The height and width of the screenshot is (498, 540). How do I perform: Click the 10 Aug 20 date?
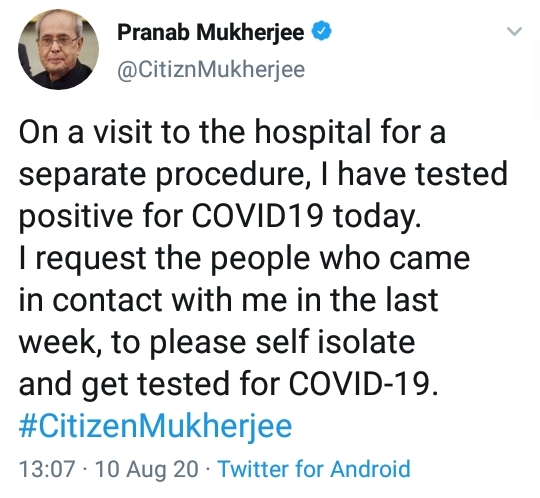[x=147, y=469]
